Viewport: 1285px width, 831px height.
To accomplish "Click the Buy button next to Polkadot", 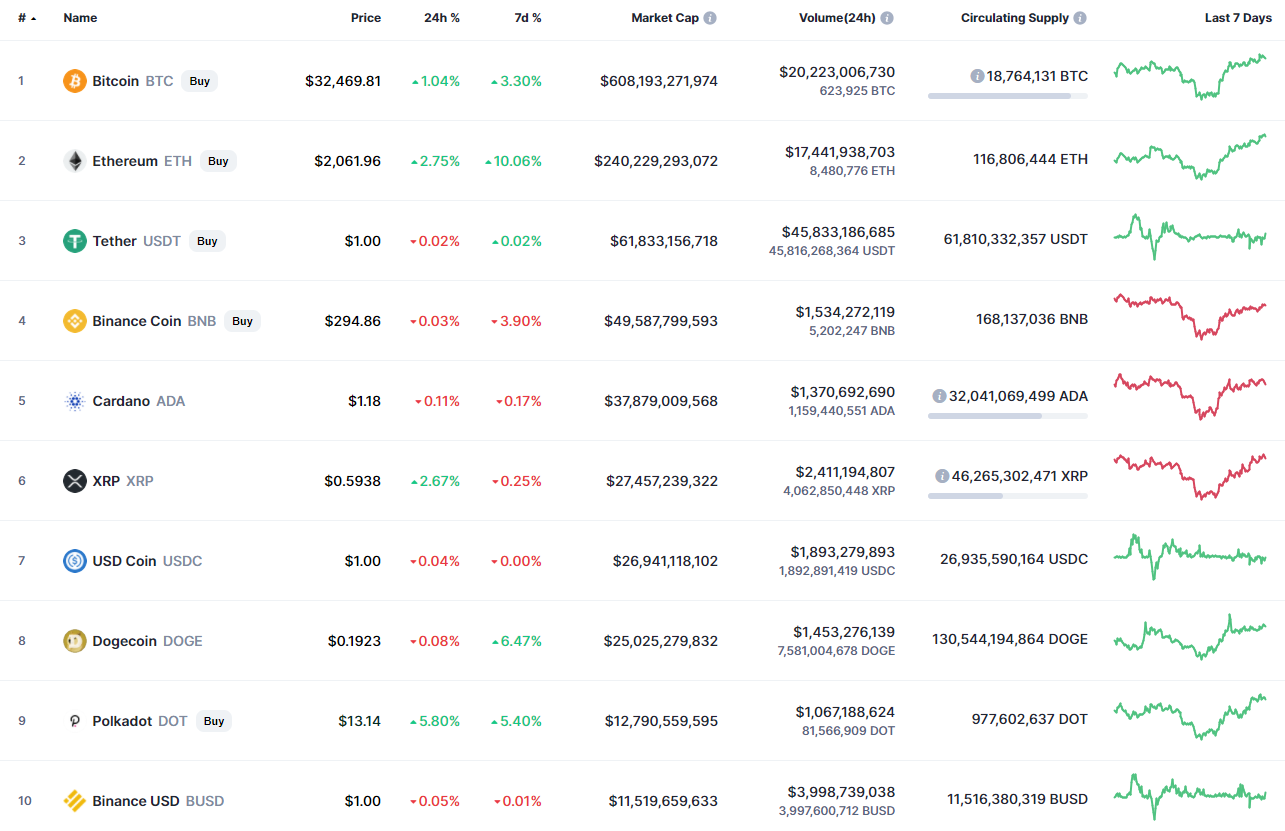I will coord(213,721).
